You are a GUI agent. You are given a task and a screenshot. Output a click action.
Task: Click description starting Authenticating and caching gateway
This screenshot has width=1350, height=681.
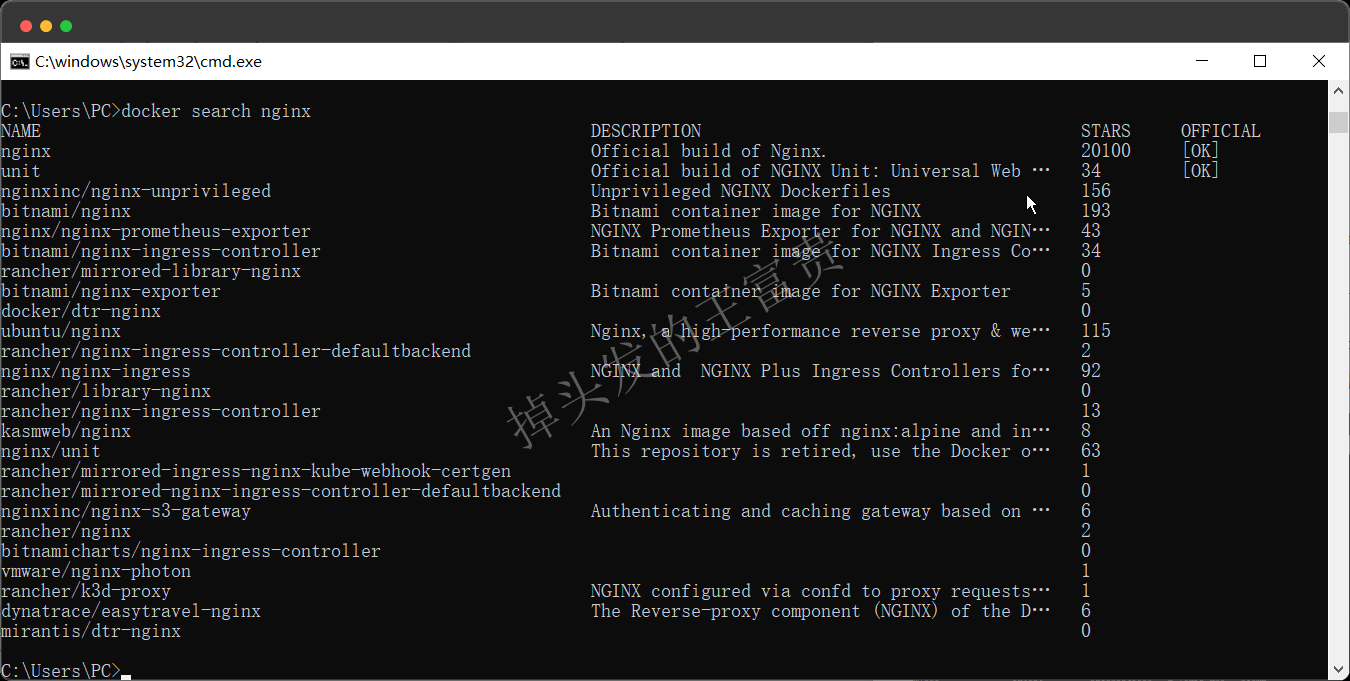pyautogui.click(x=821, y=511)
